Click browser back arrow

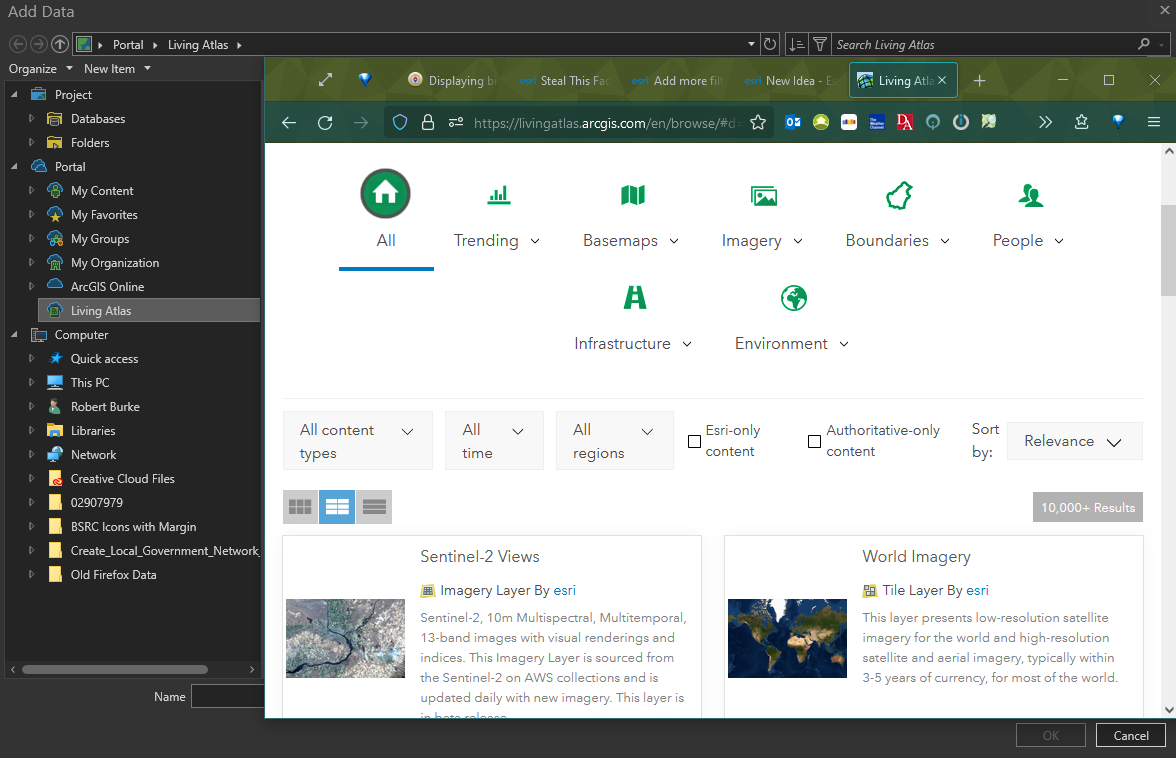pos(289,122)
